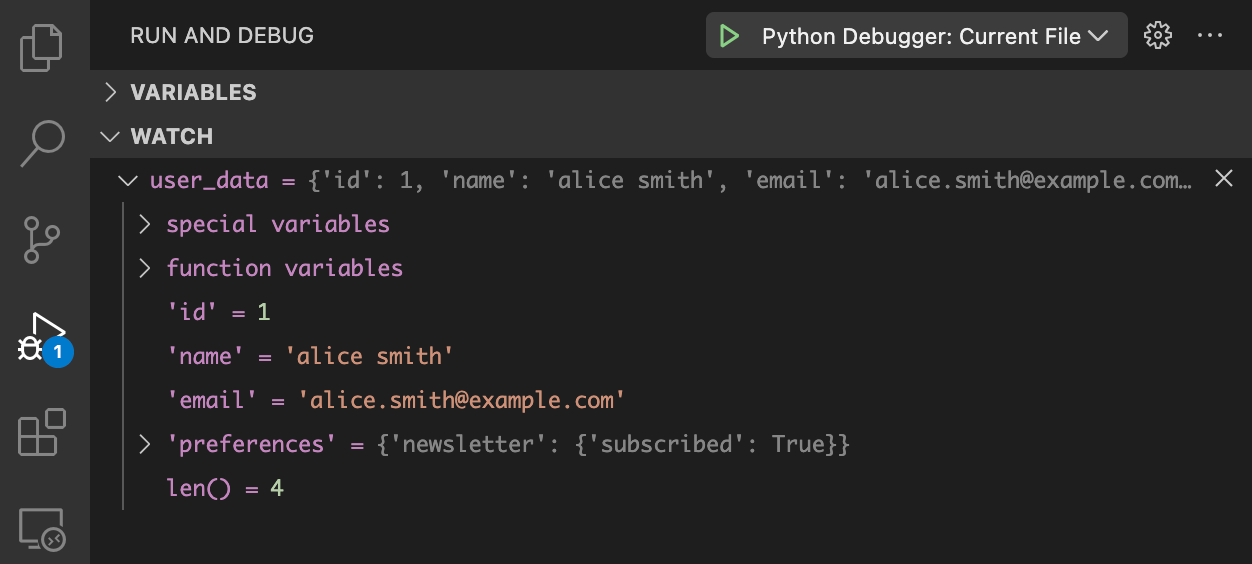This screenshot has width=1252, height=564.
Task: Select the 'email' value row
Action: pos(670,400)
